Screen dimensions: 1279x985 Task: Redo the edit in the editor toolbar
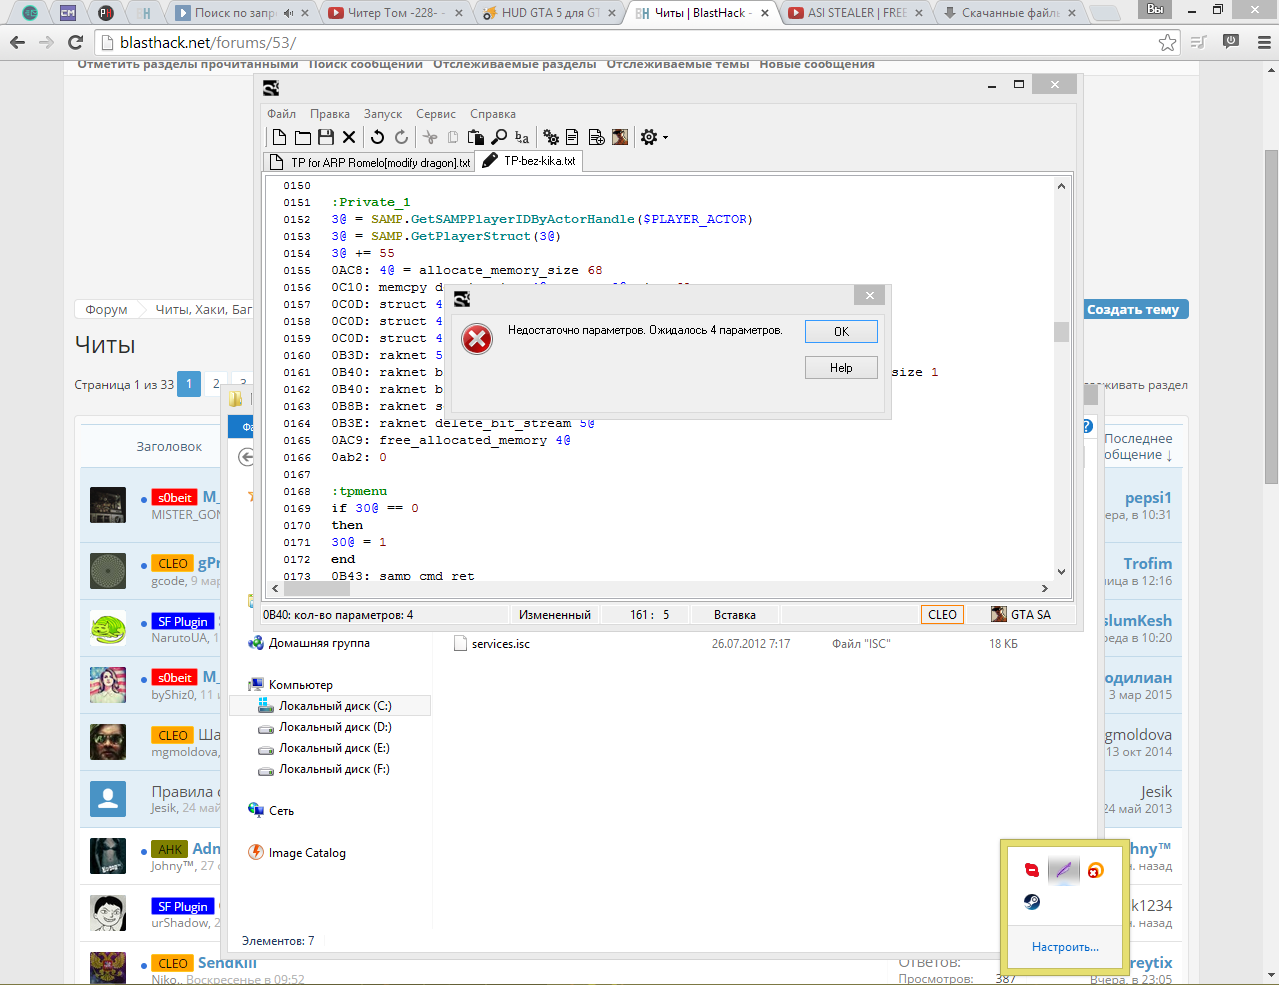click(x=401, y=137)
